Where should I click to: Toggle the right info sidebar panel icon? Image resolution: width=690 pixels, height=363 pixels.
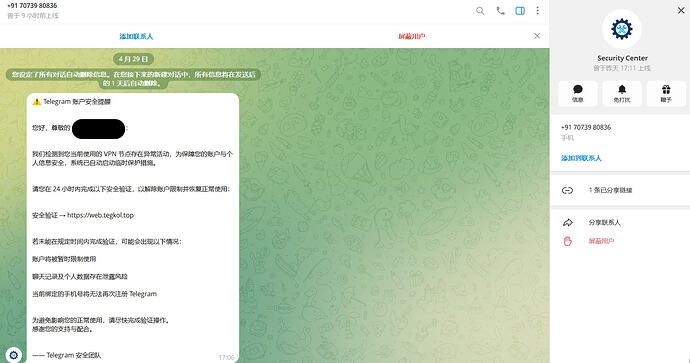pyautogui.click(x=520, y=11)
